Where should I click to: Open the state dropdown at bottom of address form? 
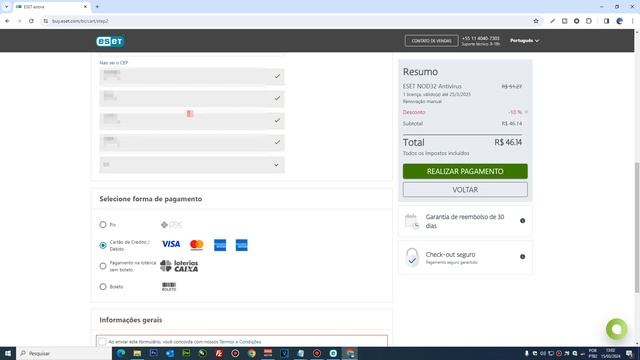coord(192,165)
